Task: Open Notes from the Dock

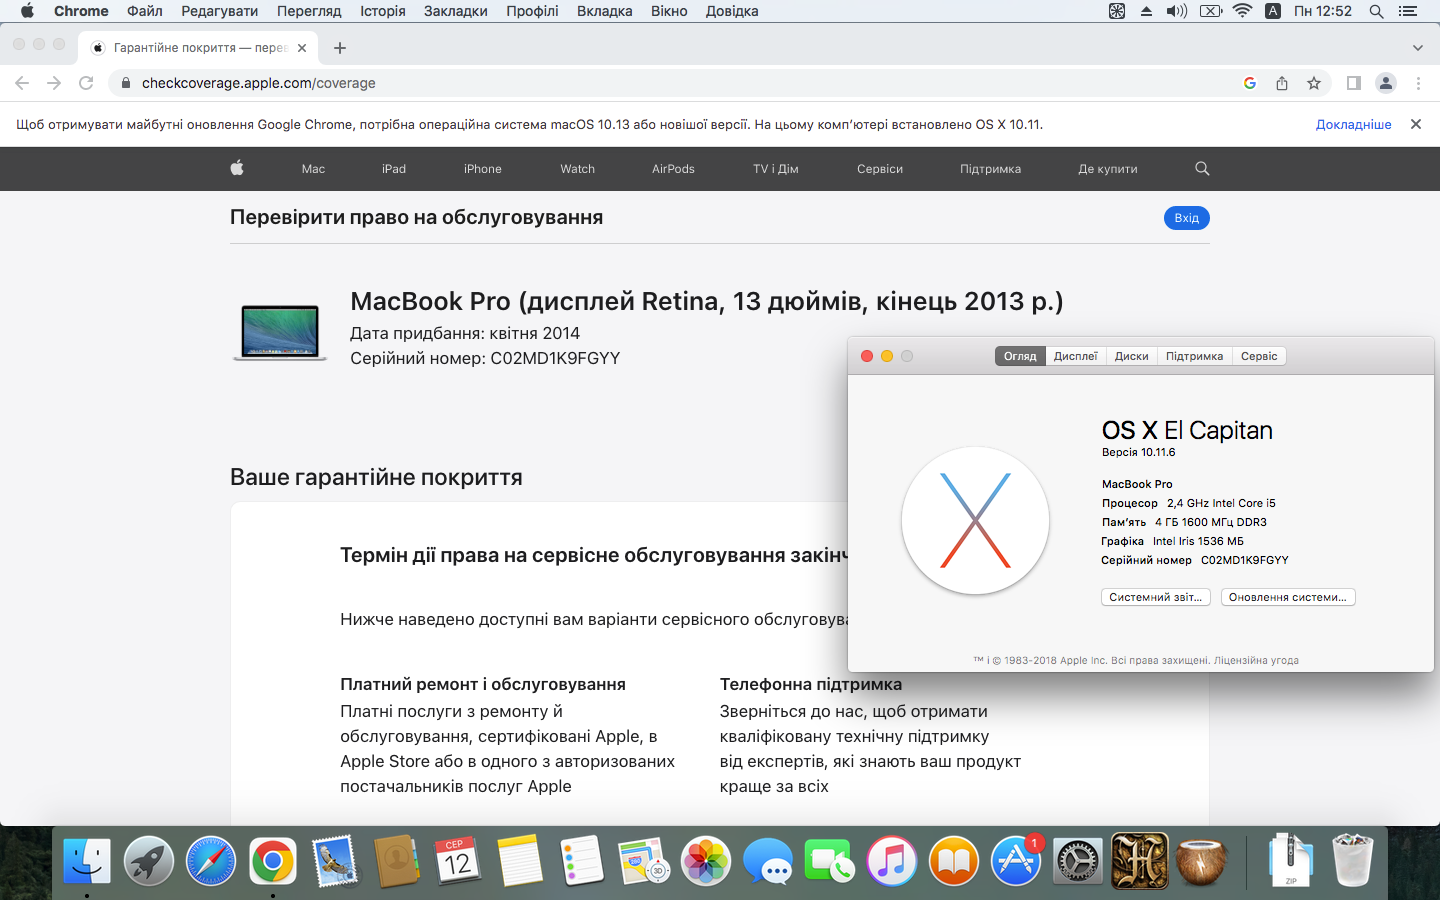Action: [520, 861]
